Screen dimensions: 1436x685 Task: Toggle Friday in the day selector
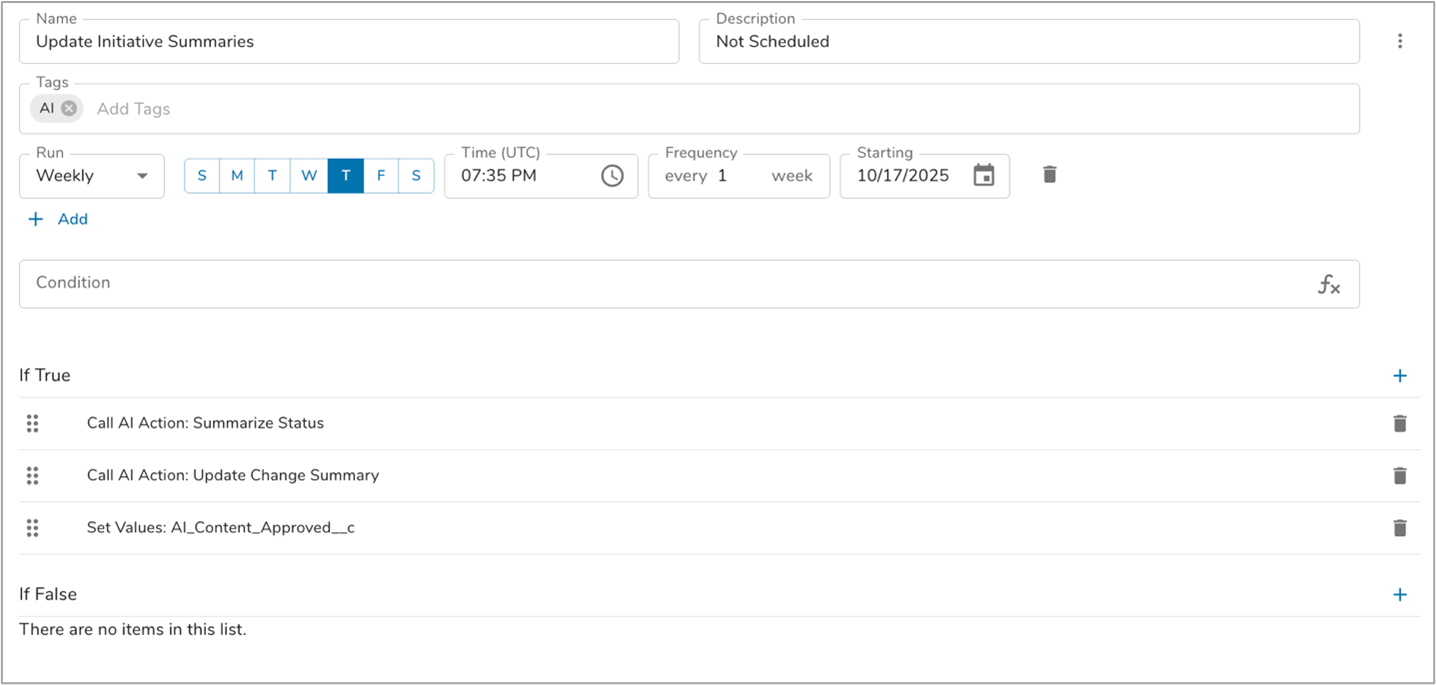381,176
